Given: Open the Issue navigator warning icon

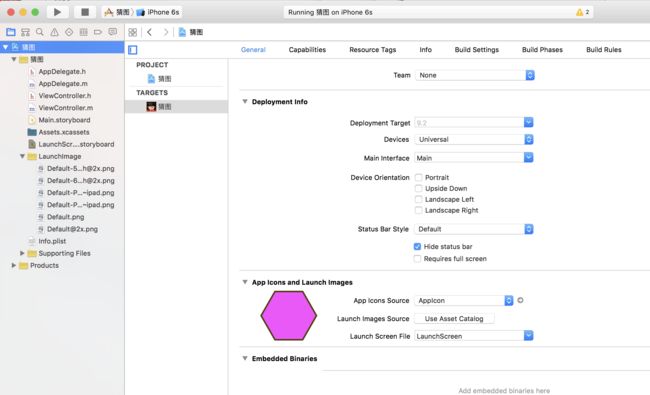Looking at the screenshot, I should click(x=54, y=32).
